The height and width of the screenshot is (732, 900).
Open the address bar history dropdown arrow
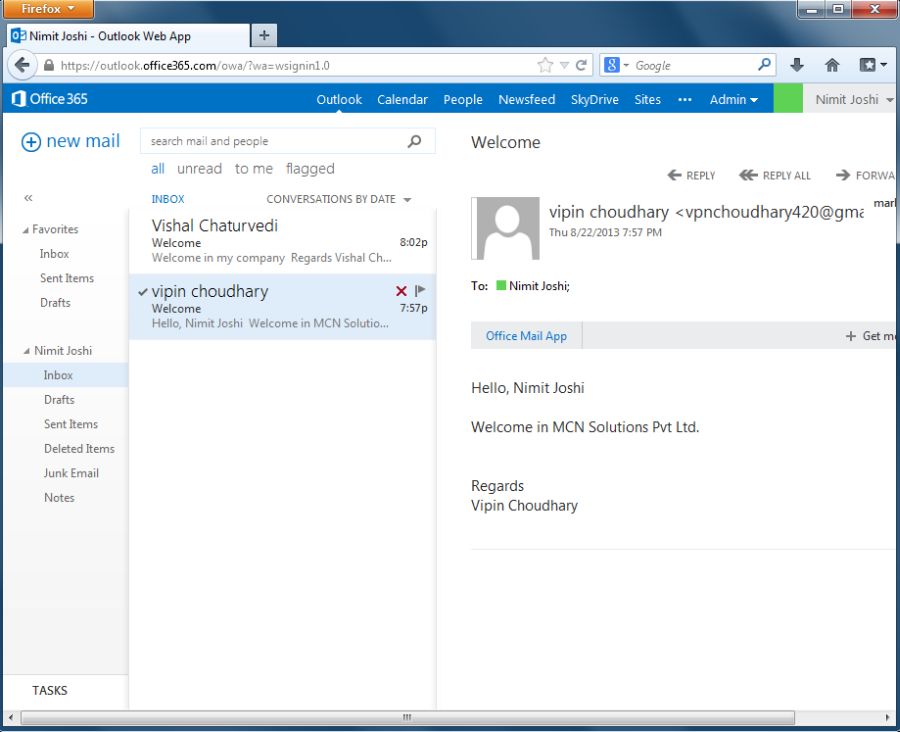tap(564, 65)
